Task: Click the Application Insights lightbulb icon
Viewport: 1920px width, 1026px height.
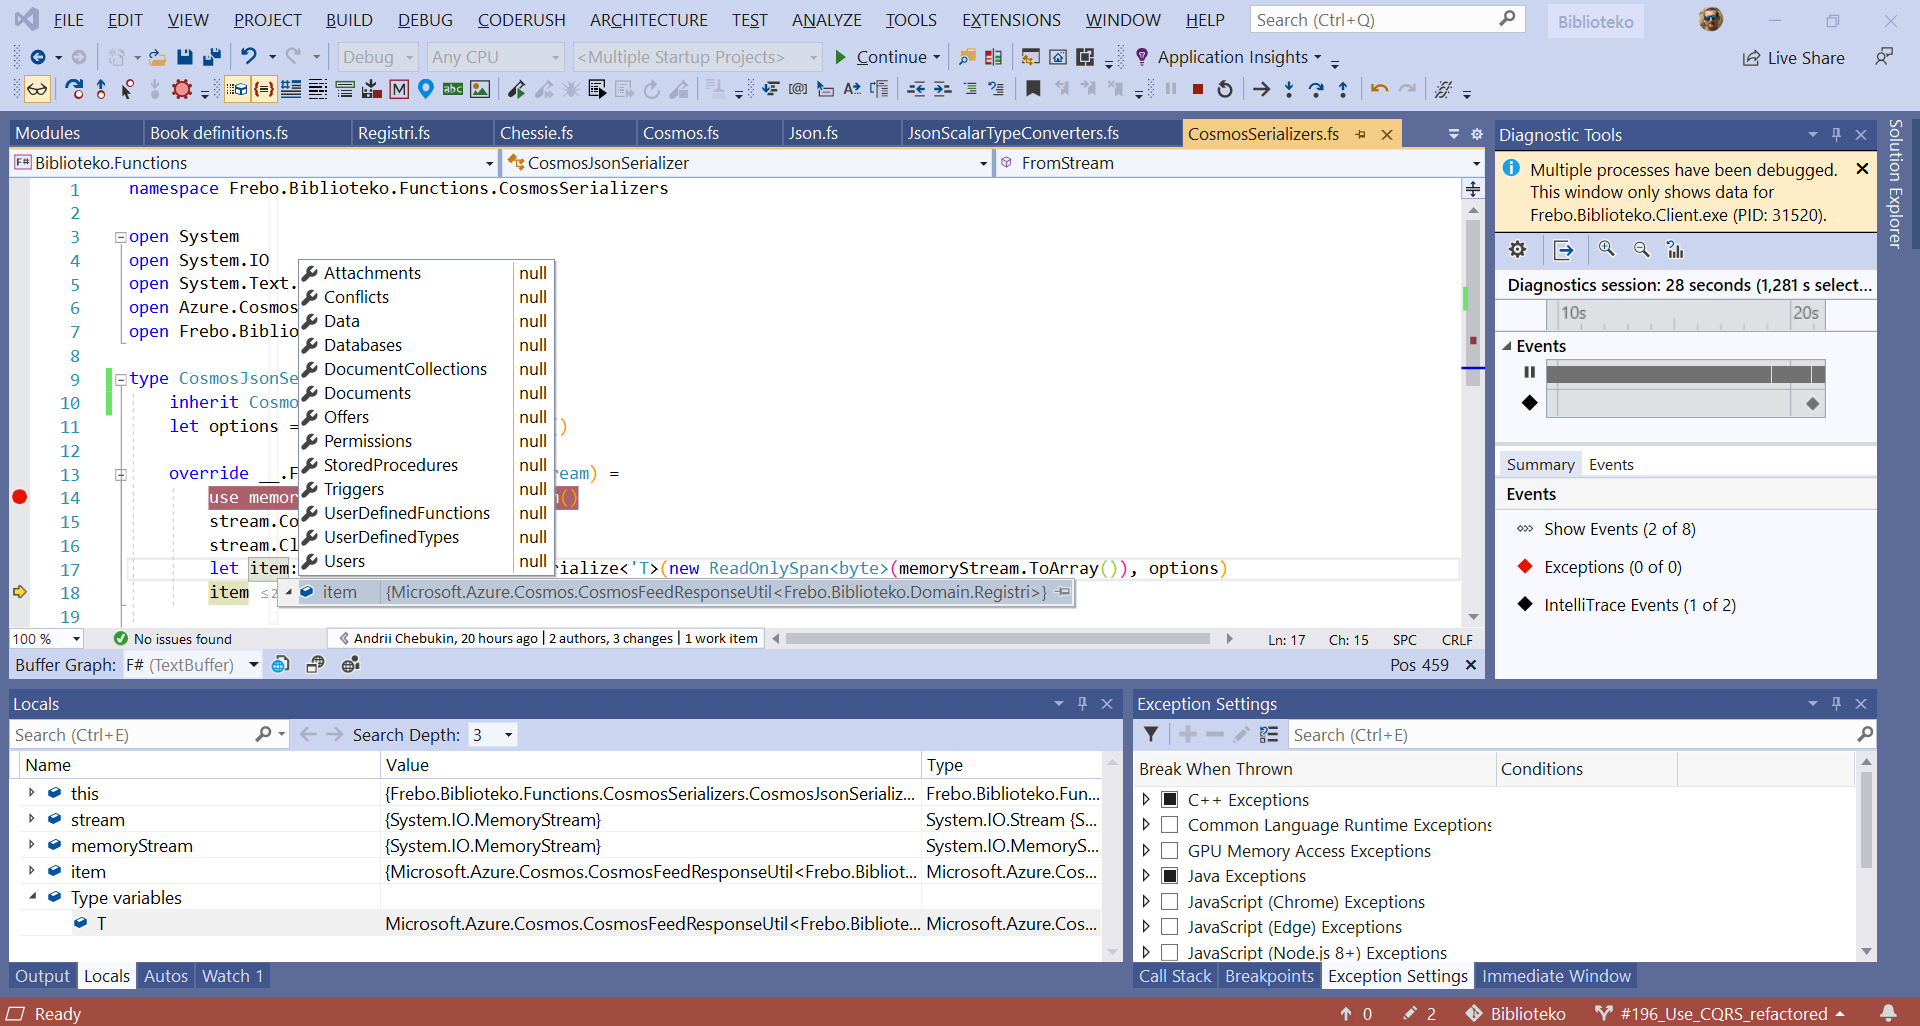Action: 1142,57
